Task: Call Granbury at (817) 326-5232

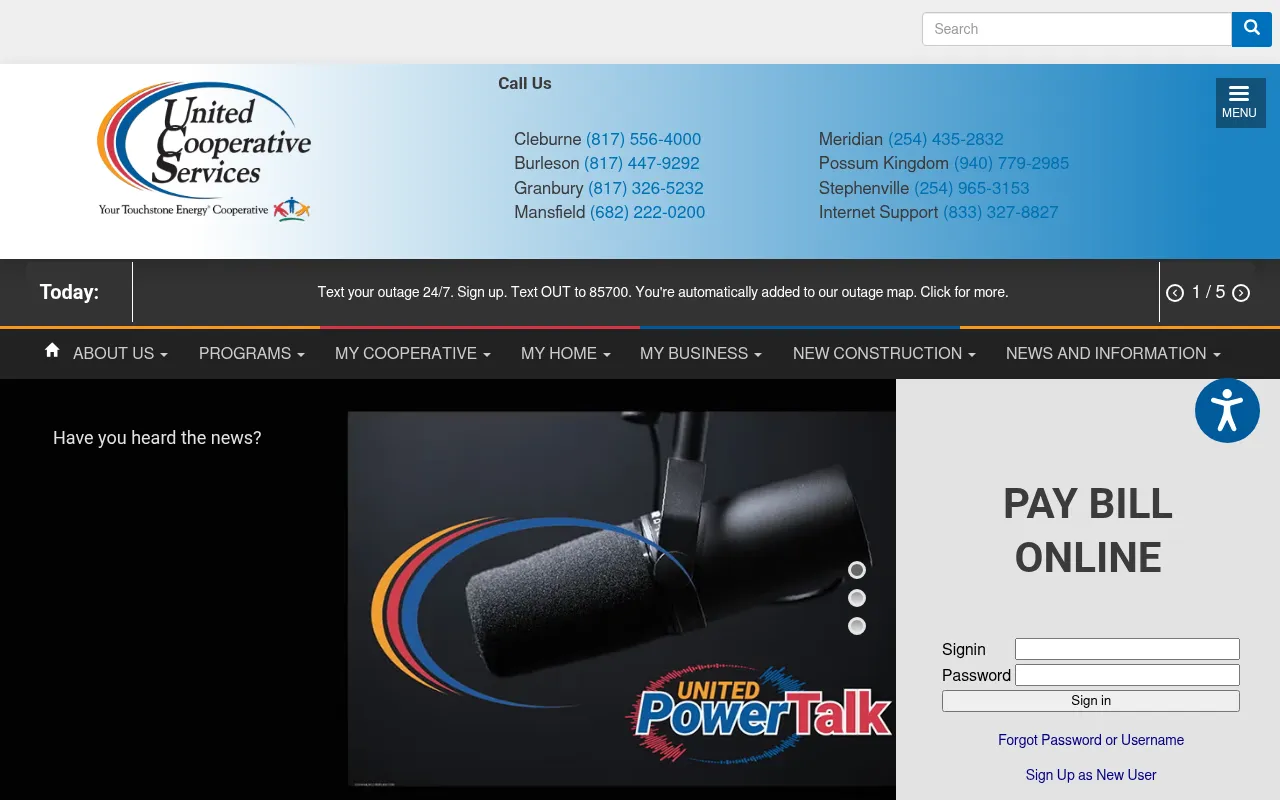Action: tap(646, 188)
